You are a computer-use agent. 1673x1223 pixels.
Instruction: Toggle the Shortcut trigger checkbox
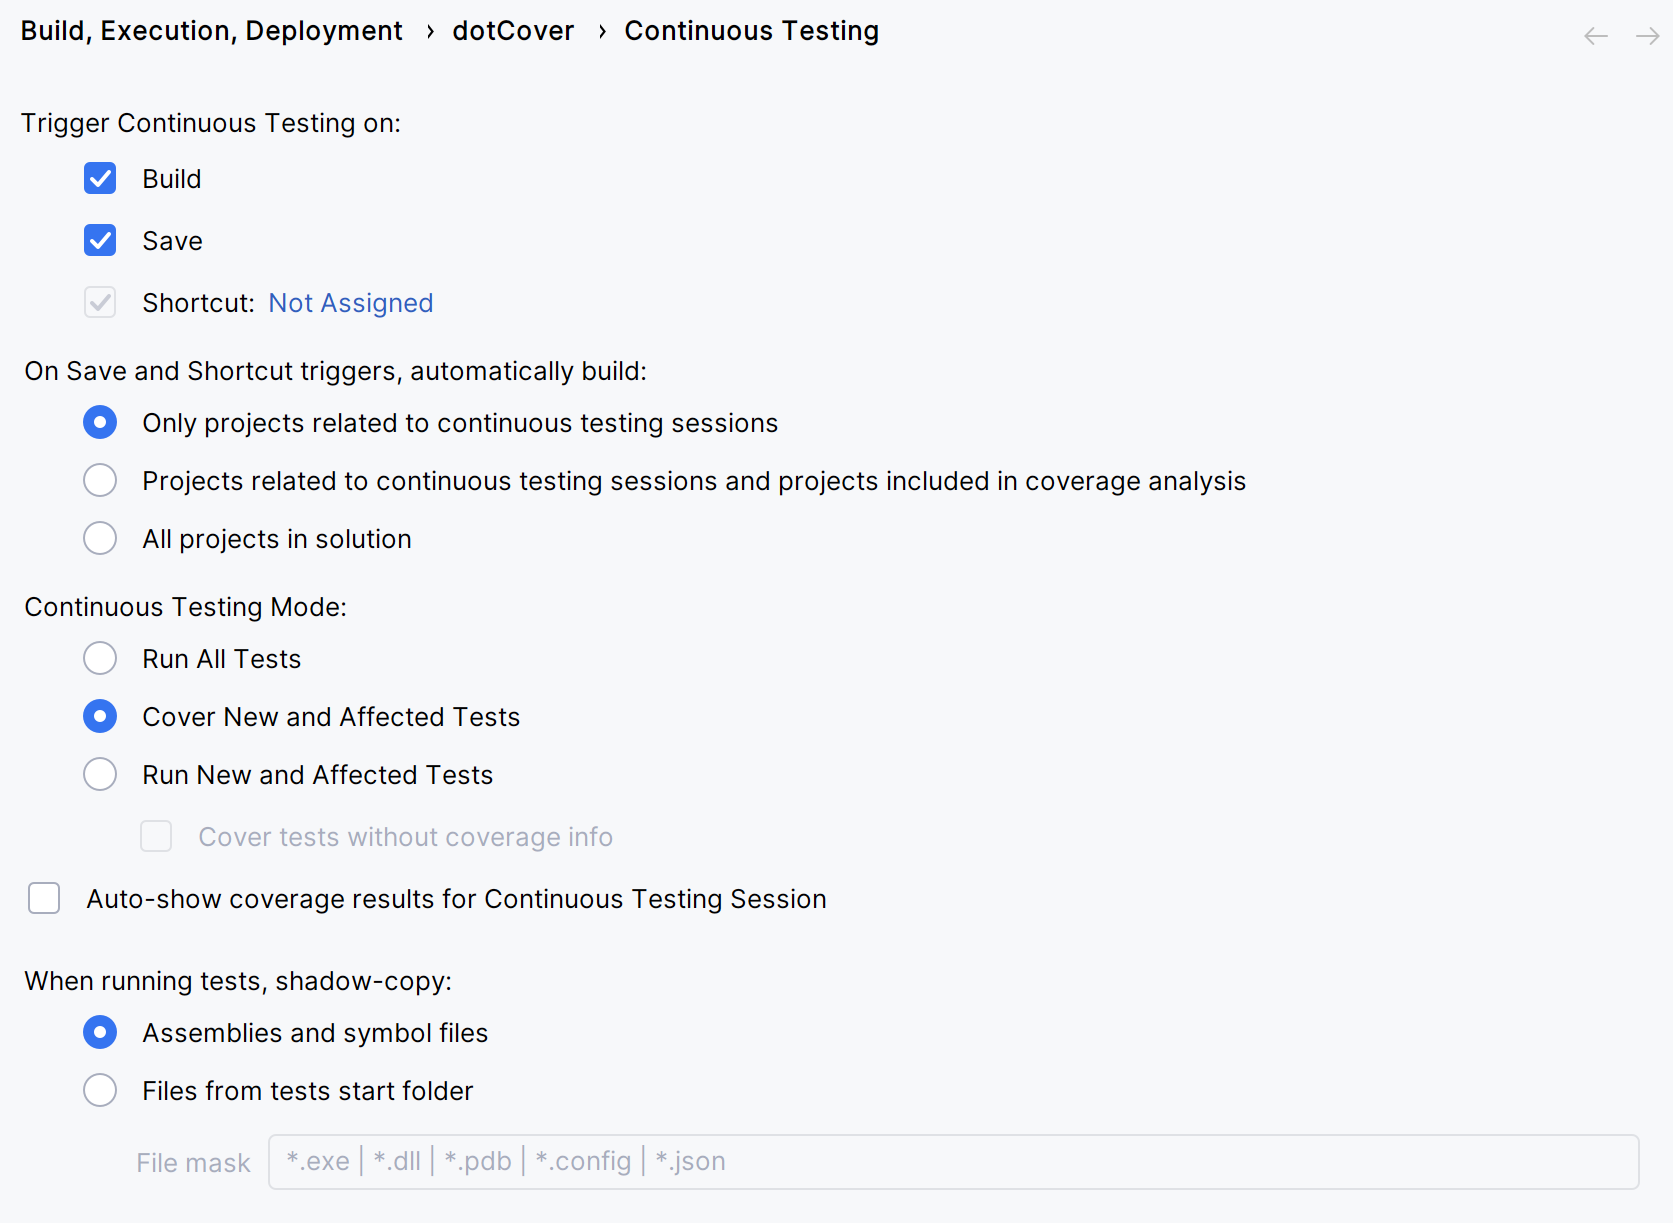100,302
